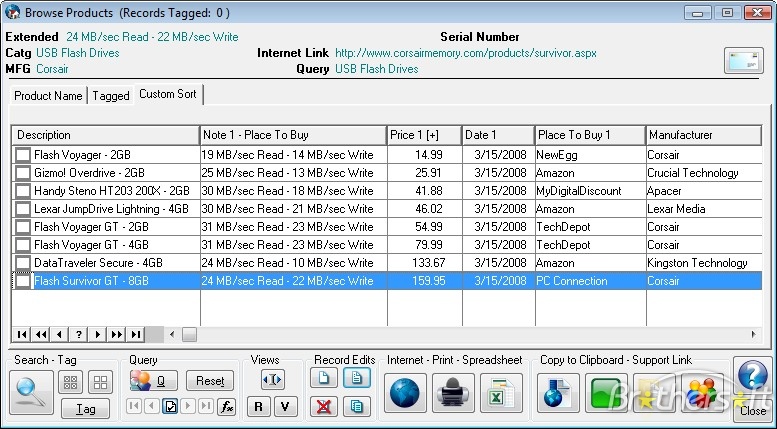Go to next record with navigator arrow
This screenshot has height=429, width=777.
tap(98, 334)
